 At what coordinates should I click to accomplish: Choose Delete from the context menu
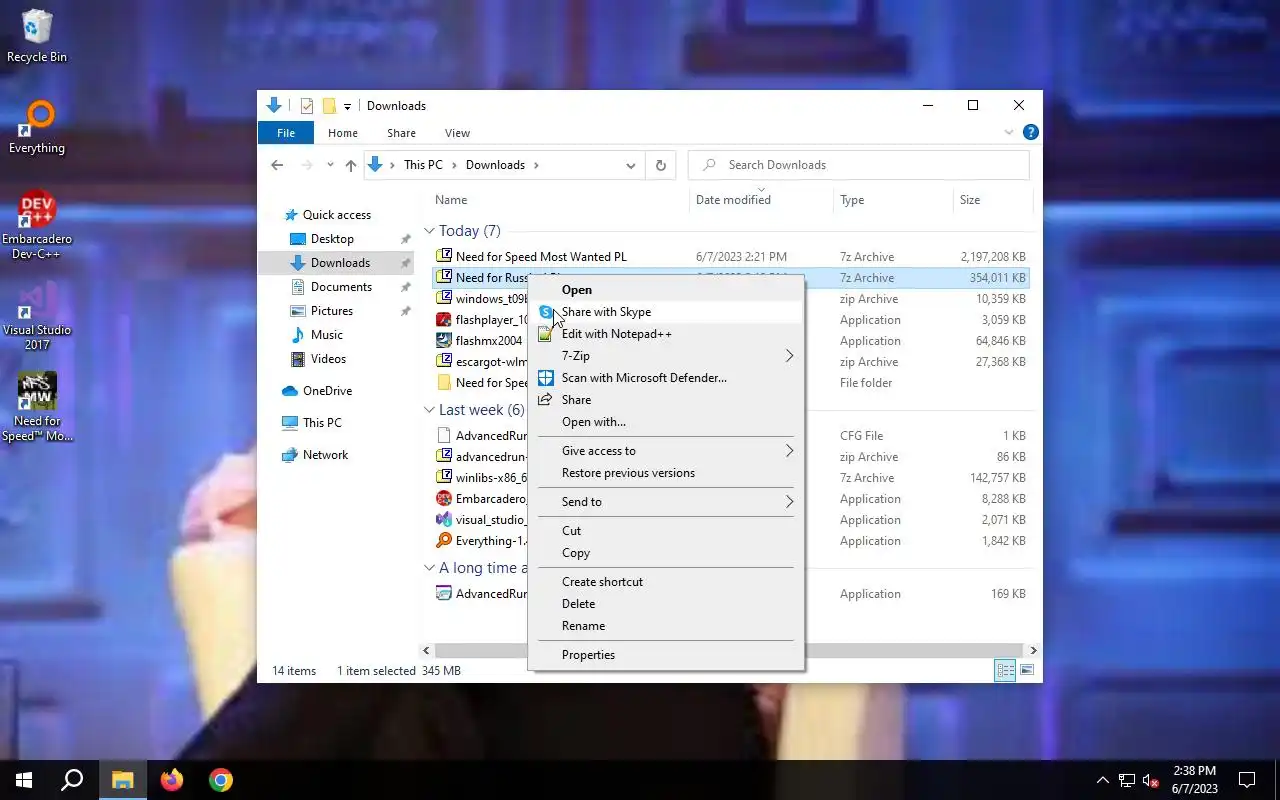(665, 604)
